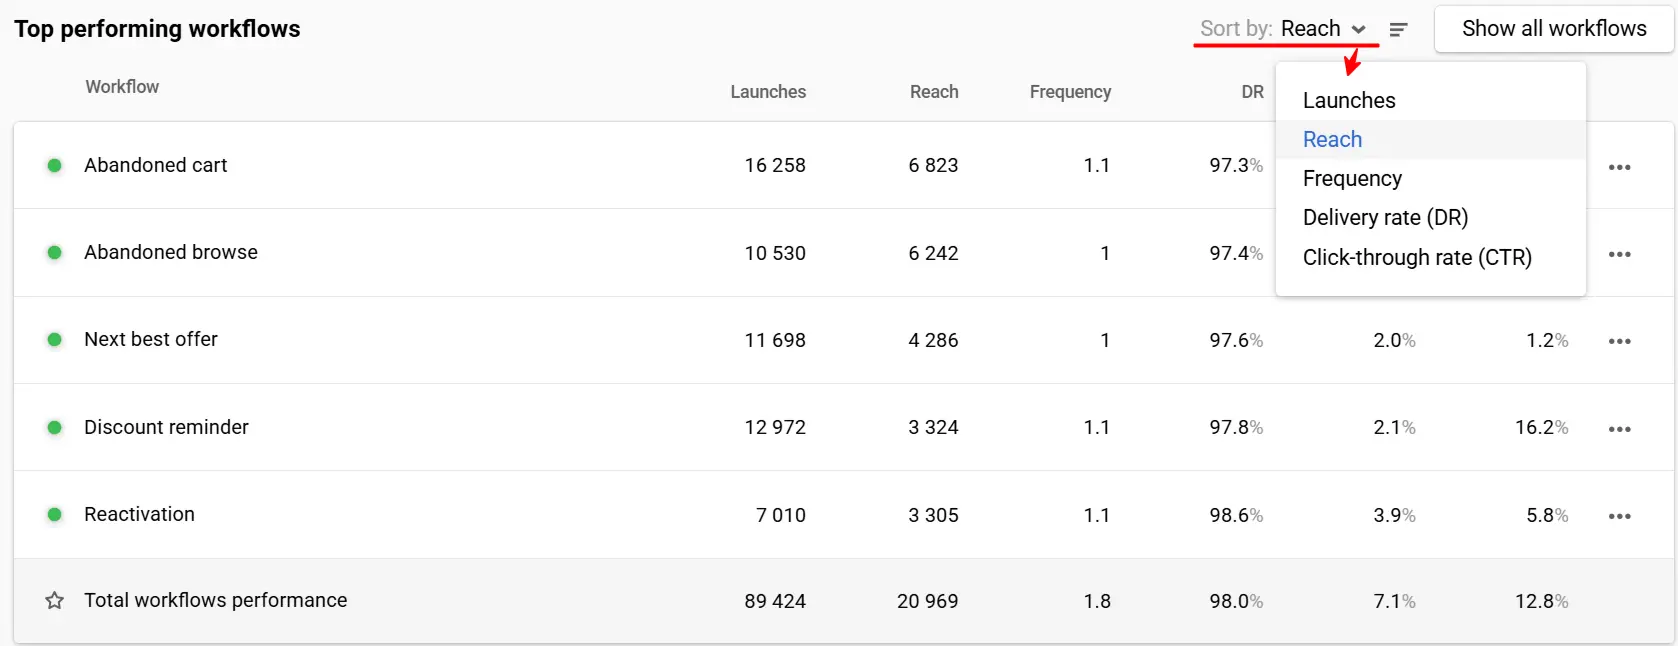Click the Reach column header
1678x646 pixels.
point(933,91)
